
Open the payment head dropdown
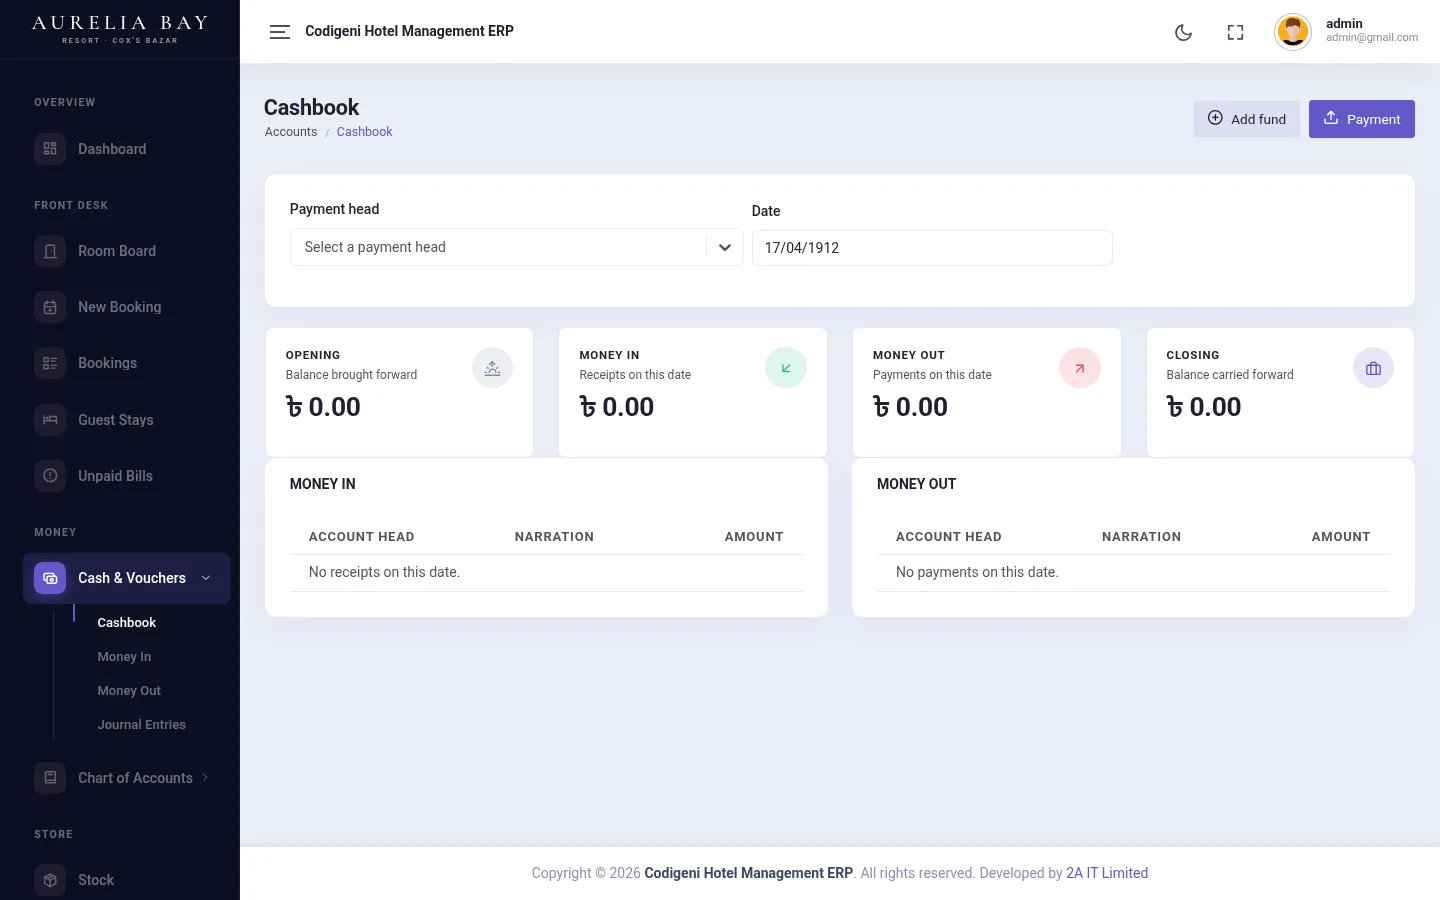pos(516,247)
